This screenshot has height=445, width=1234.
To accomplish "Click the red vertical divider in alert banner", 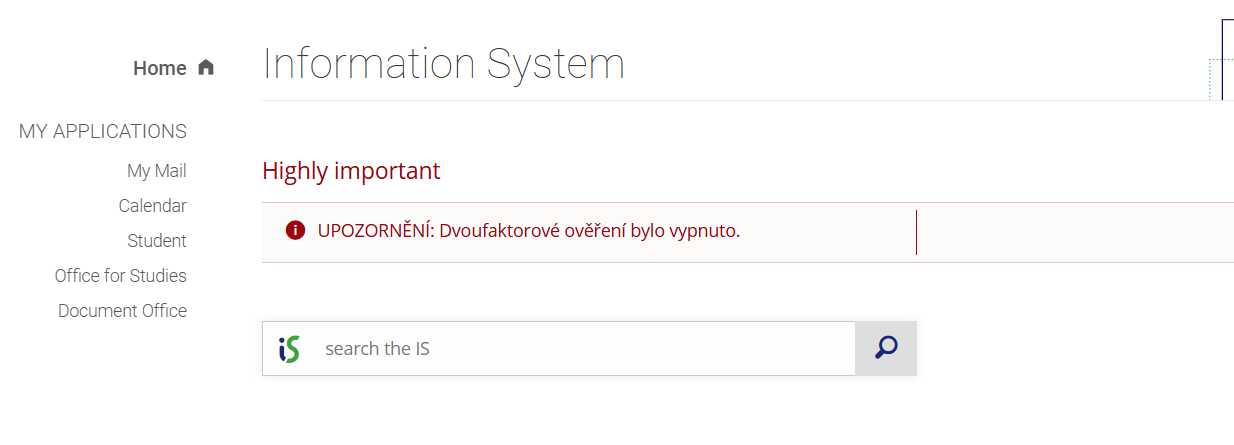I will pyautogui.click(x=916, y=232).
